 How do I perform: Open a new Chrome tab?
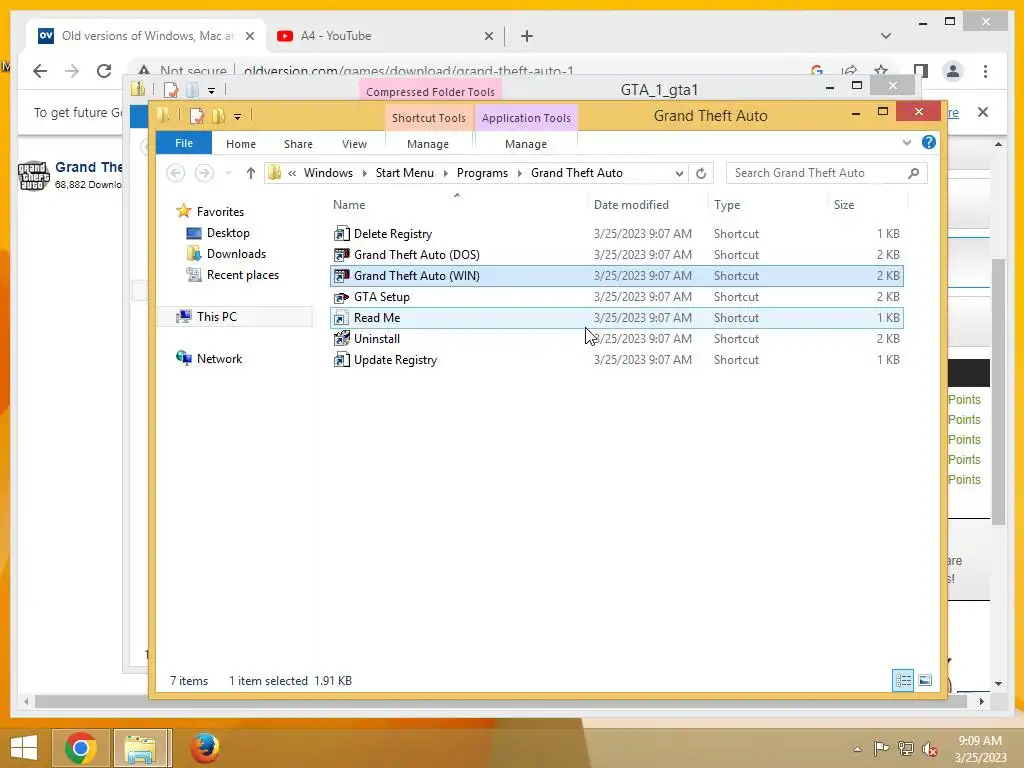526,36
